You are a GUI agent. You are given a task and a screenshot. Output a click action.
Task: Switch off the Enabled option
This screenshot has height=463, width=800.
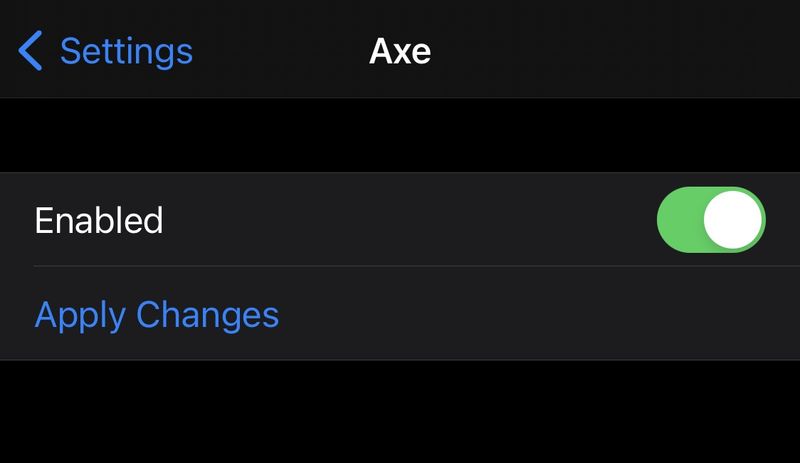pyautogui.click(x=711, y=220)
